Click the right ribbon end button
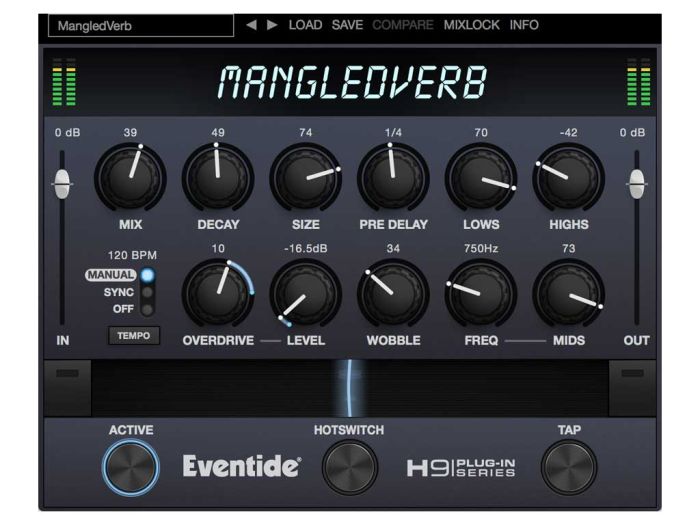This screenshot has height=525, width=700. (x=632, y=388)
